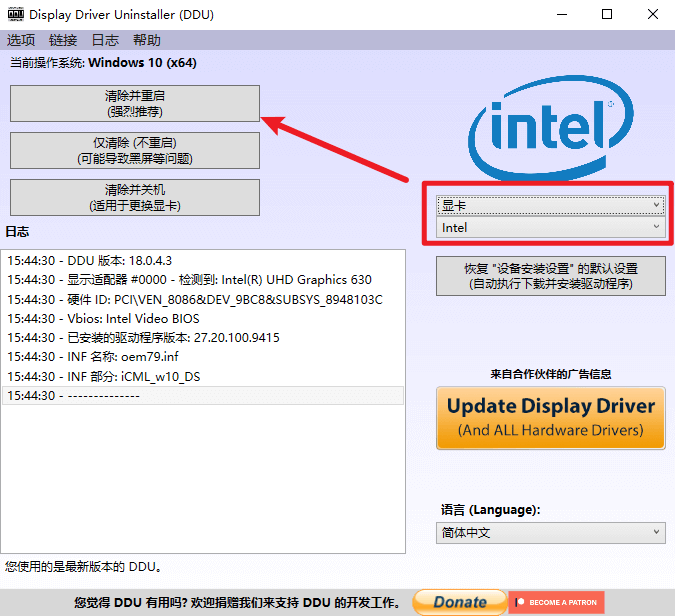675x616 pixels.
Task: Click the Become a Patron button
Action: (x=556, y=602)
